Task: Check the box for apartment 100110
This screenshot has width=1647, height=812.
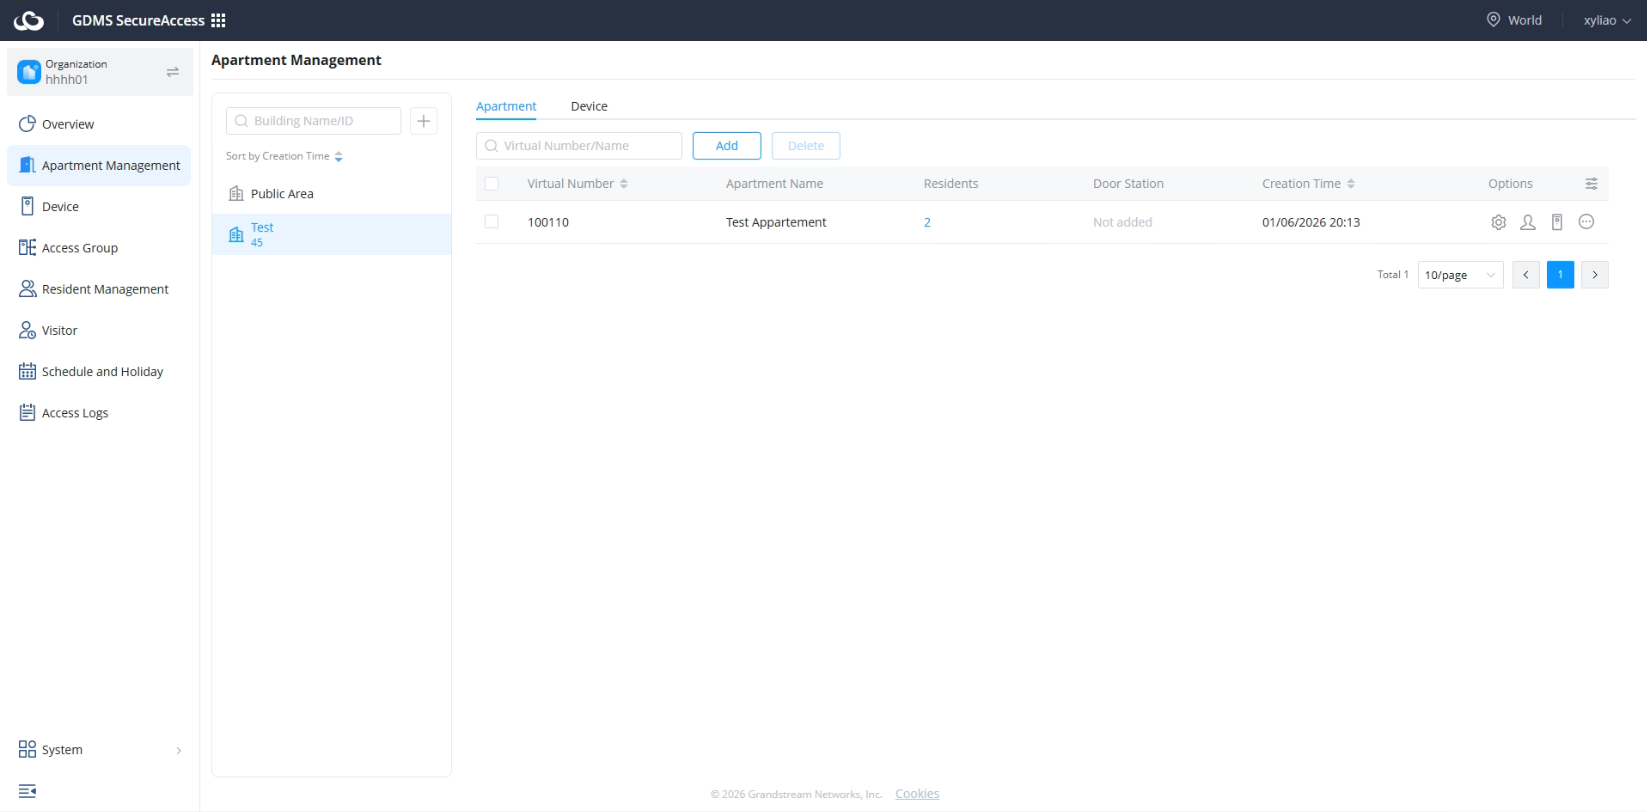Action: (491, 222)
